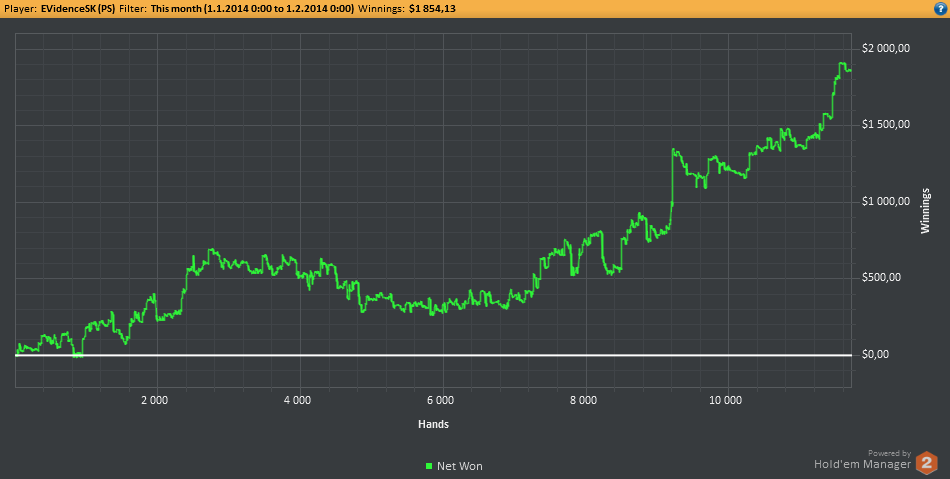Click the $1 000,00 axis label
This screenshot has width=950, height=479.
(x=886, y=202)
